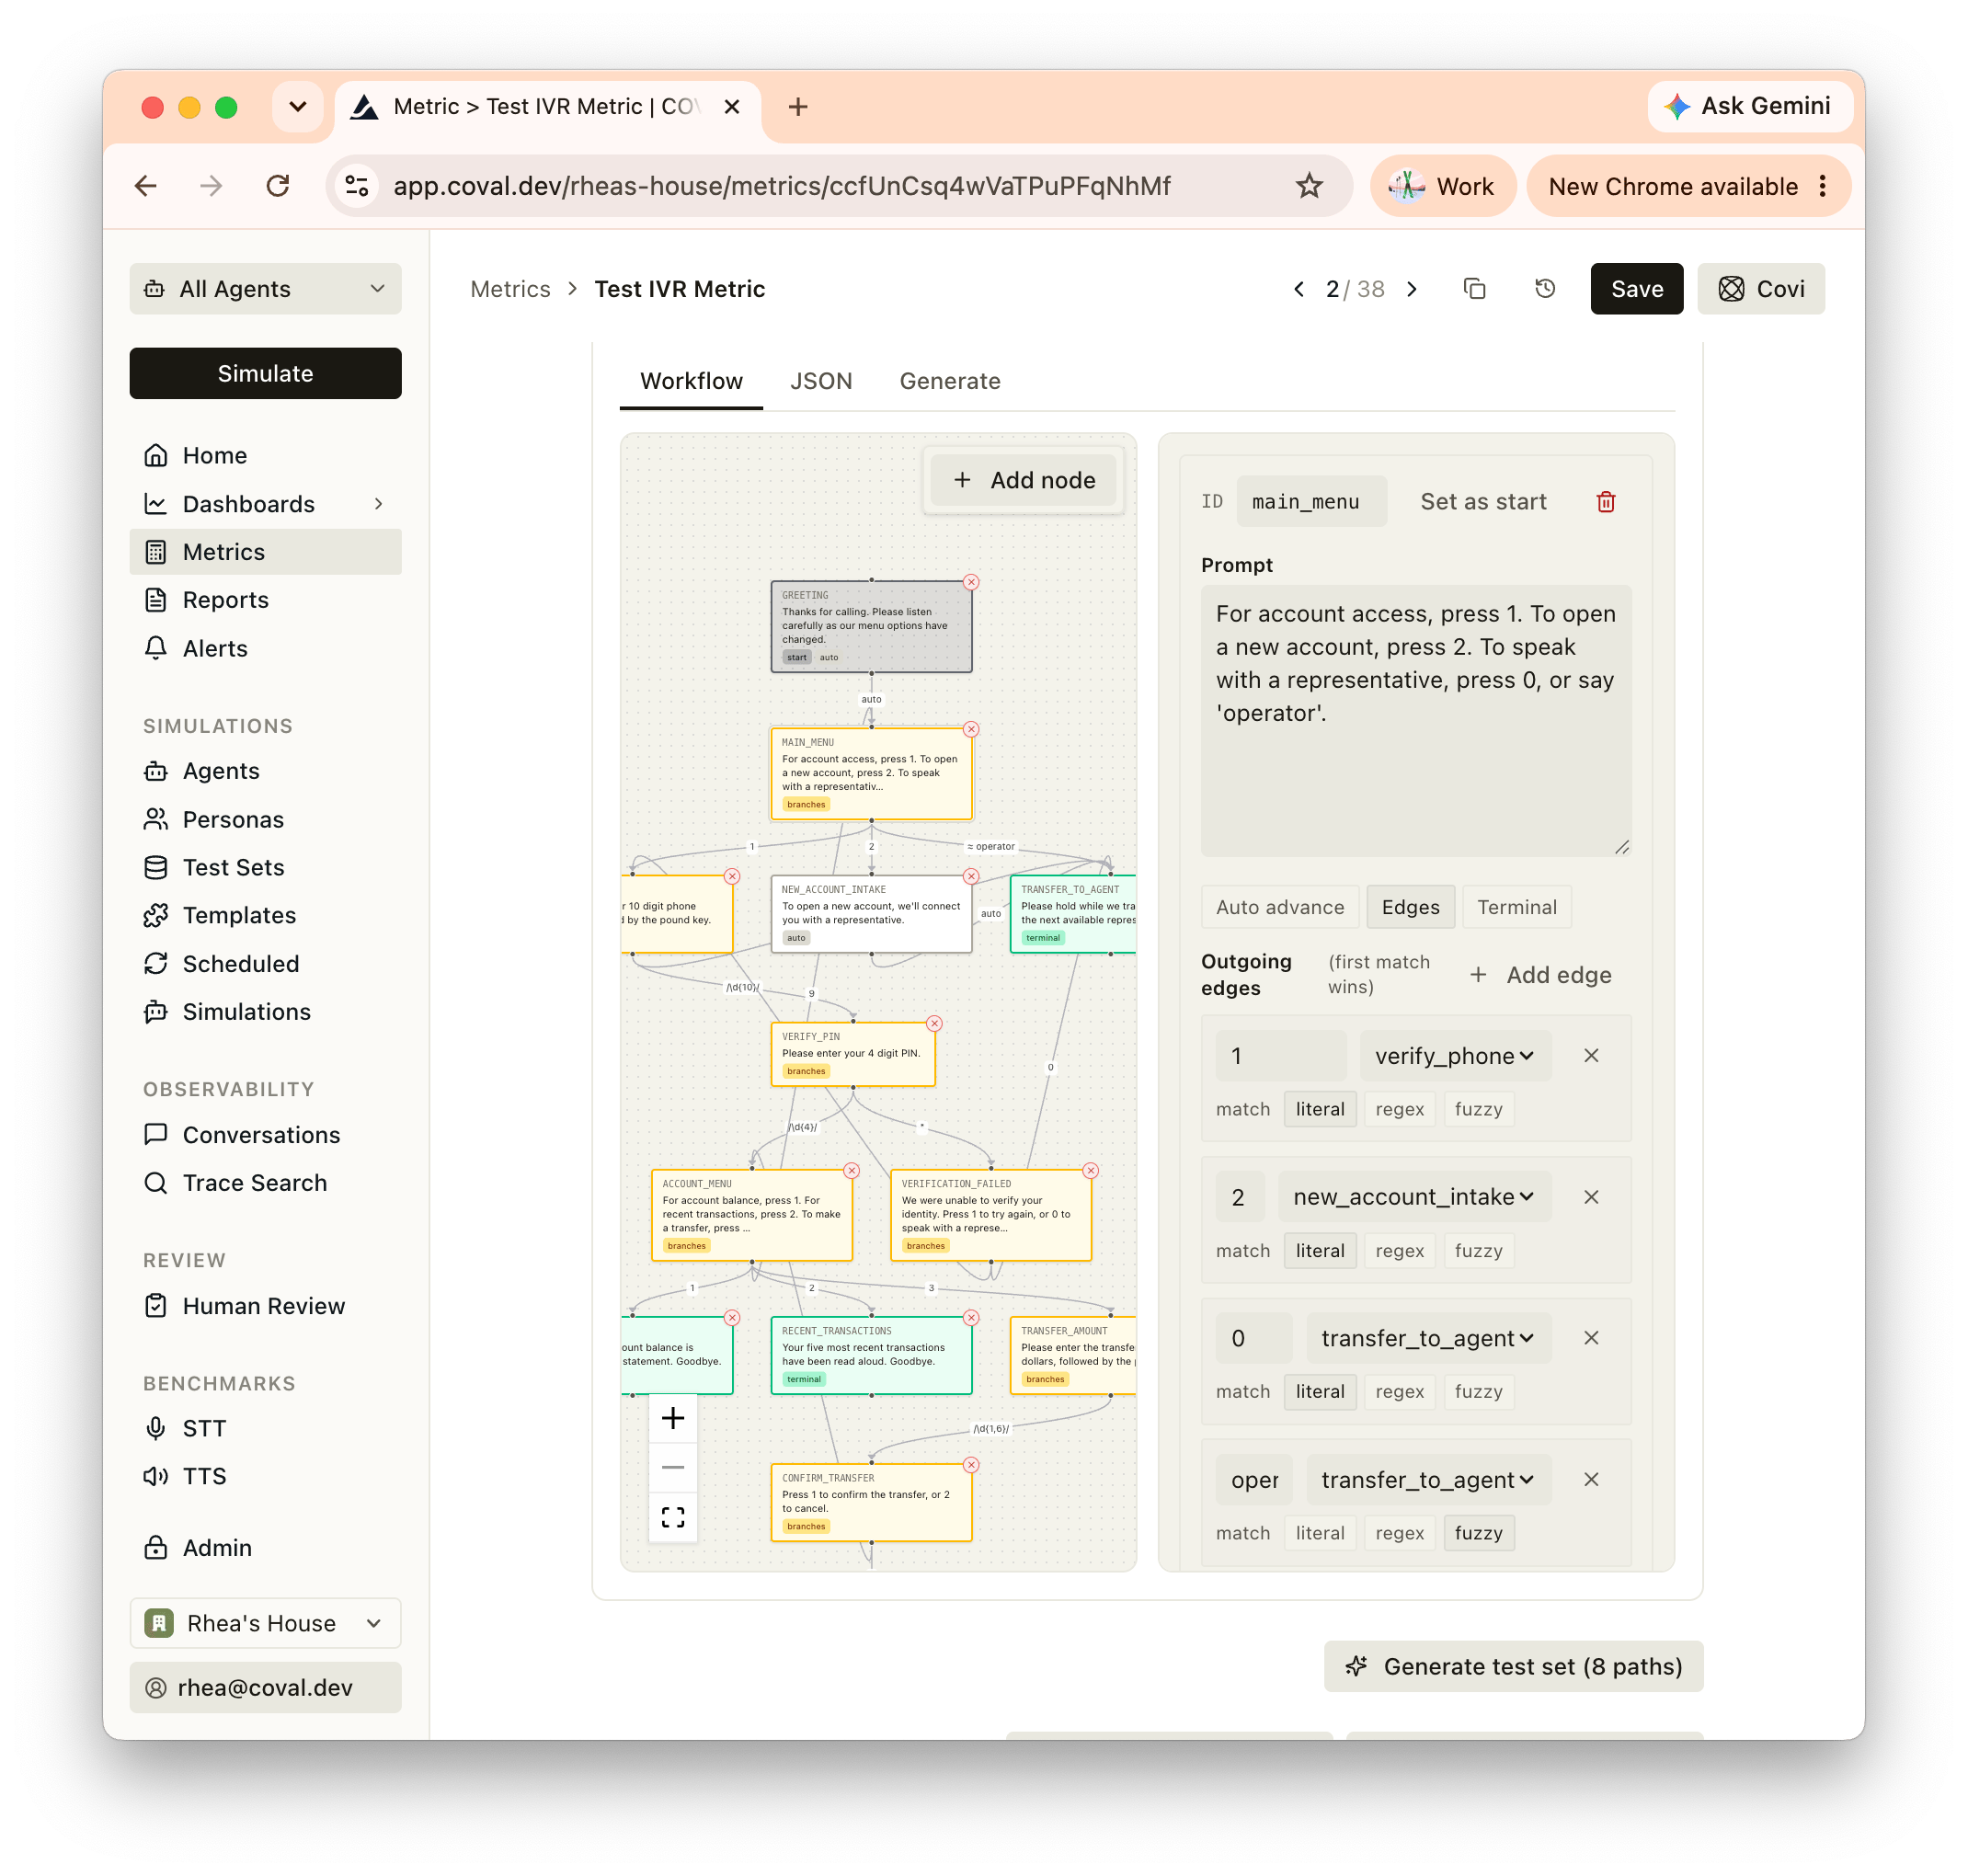Image resolution: width=1968 pixels, height=1876 pixels.
Task: Select Terminal node mode
Action: [1516, 907]
